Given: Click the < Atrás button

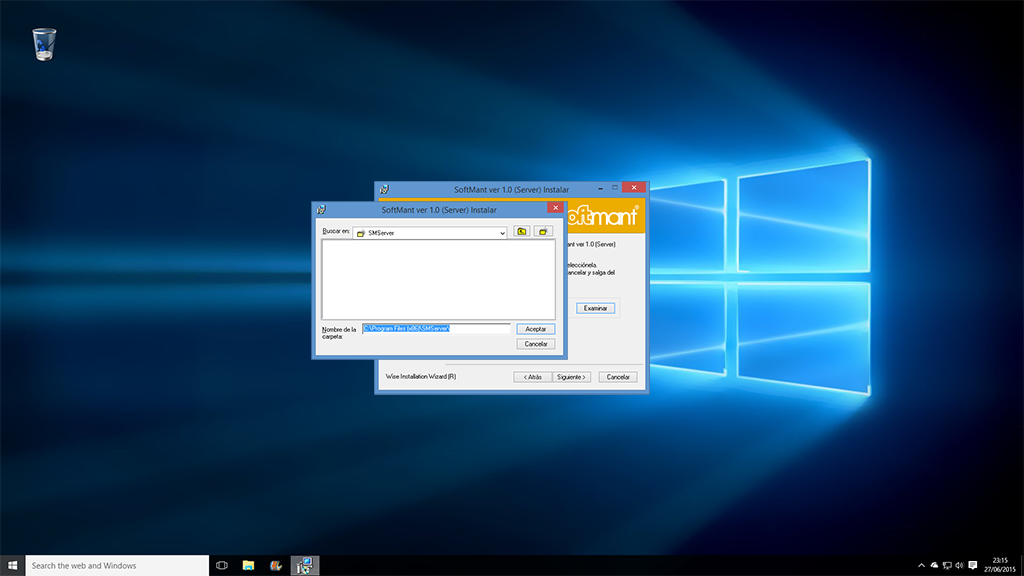Looking at the screenshot, I should 532,377.
